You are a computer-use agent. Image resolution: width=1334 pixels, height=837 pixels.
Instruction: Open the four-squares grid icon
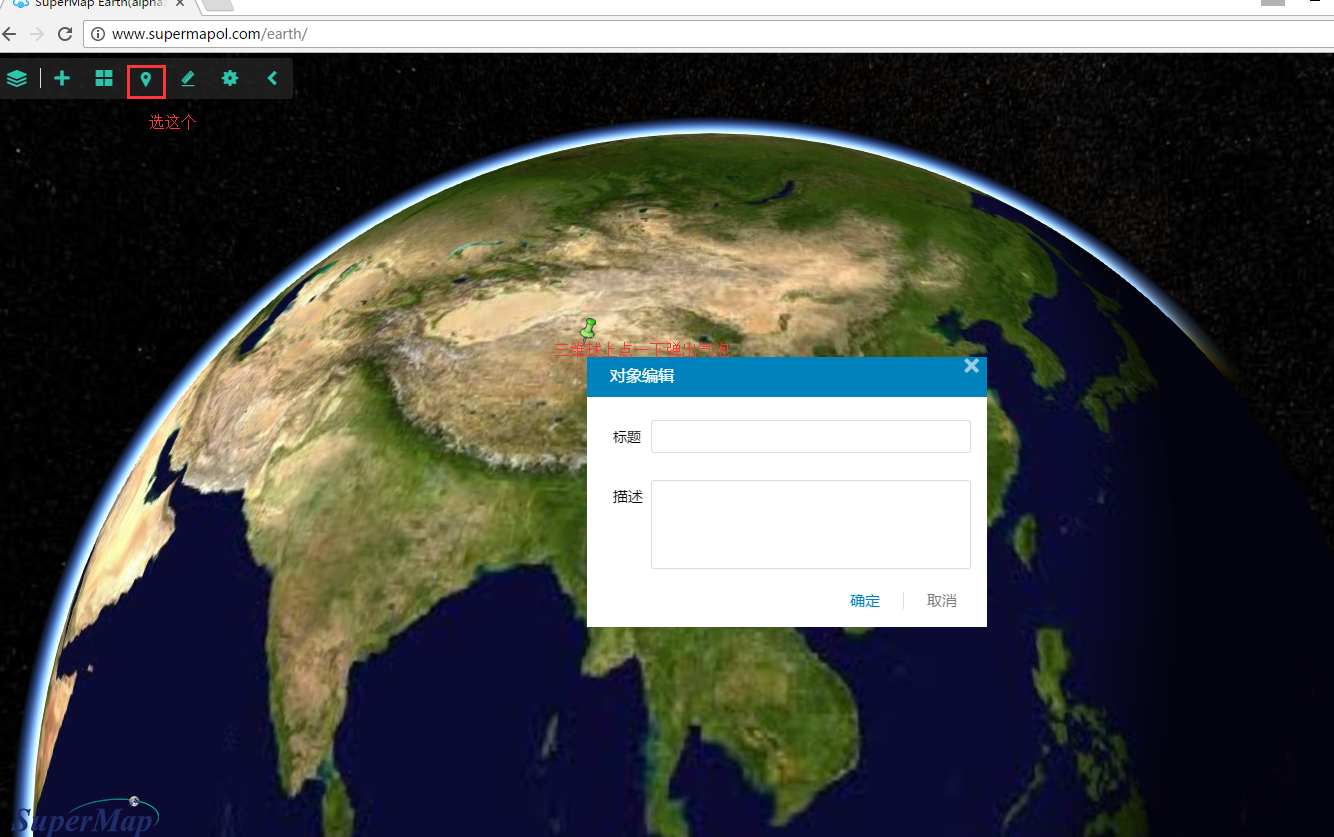[x=104, y=78]
